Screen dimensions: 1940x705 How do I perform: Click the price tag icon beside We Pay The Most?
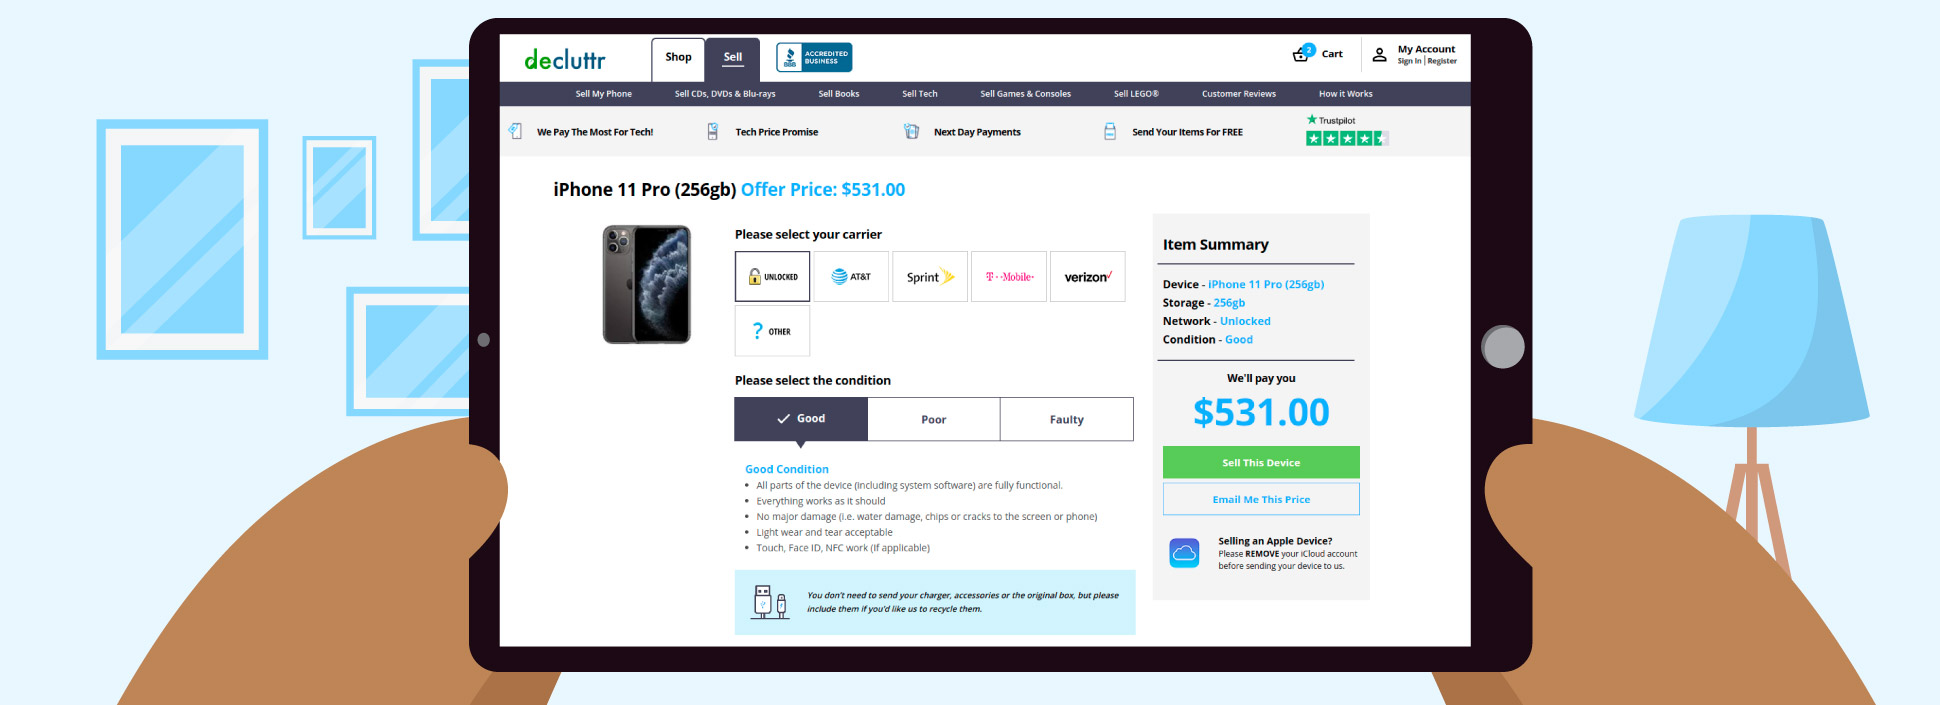pyautogui.click(x=515, y=131)
